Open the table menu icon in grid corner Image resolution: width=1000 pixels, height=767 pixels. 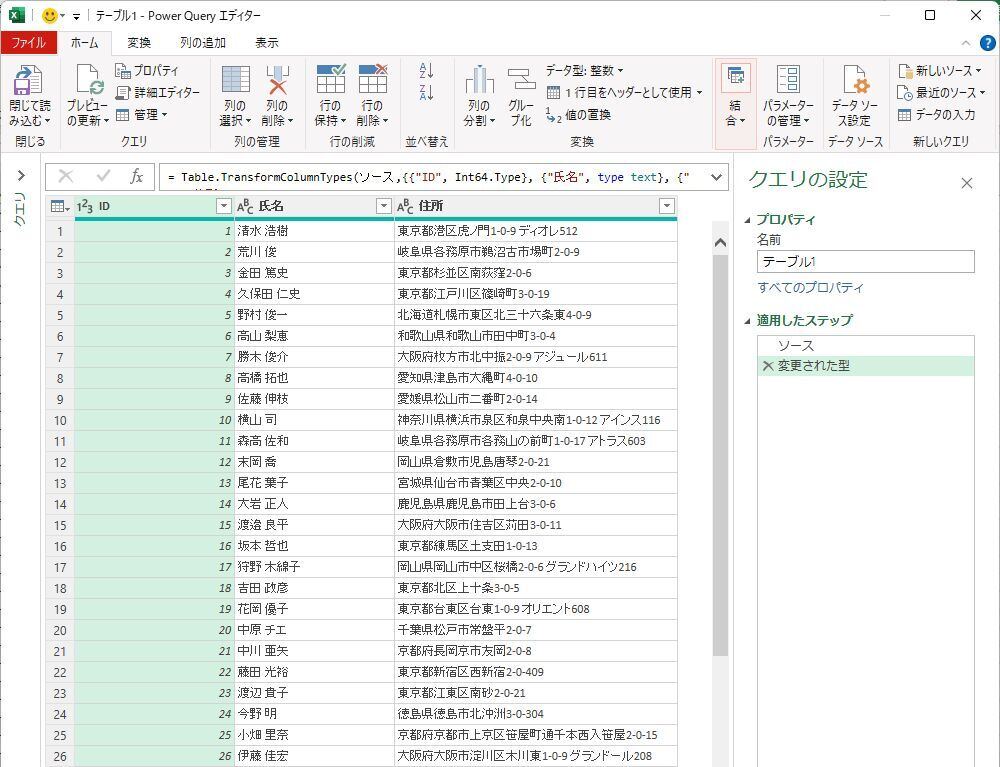[60, 206]
